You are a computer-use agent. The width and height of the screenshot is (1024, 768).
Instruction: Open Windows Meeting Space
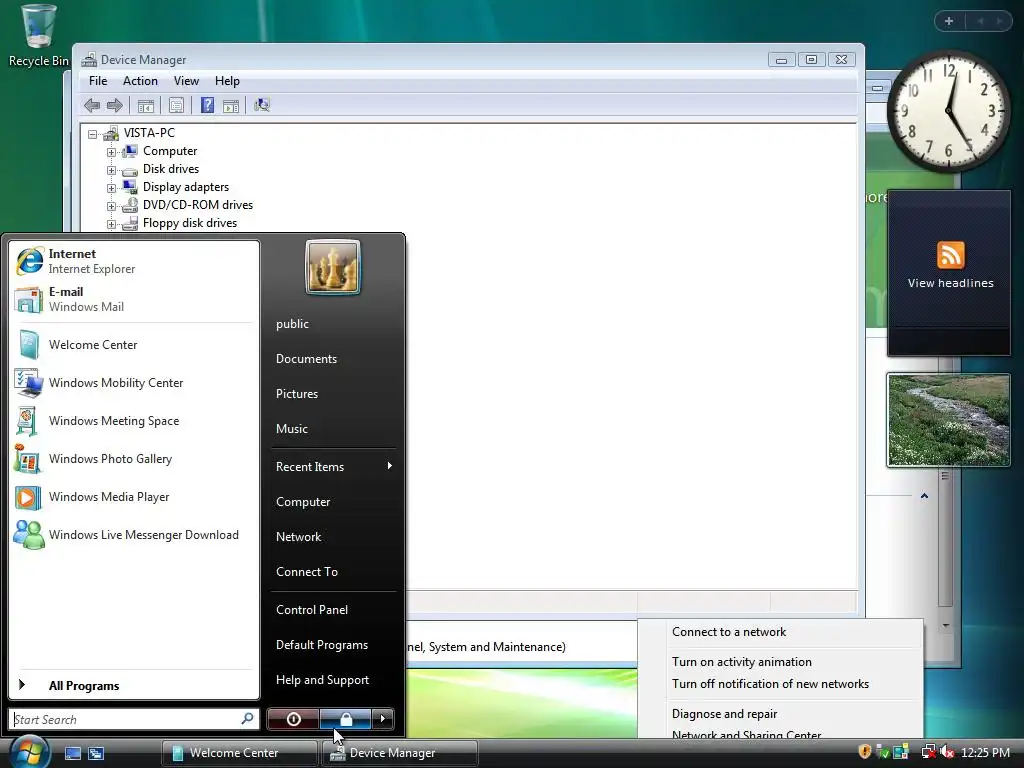click(134, 421)
